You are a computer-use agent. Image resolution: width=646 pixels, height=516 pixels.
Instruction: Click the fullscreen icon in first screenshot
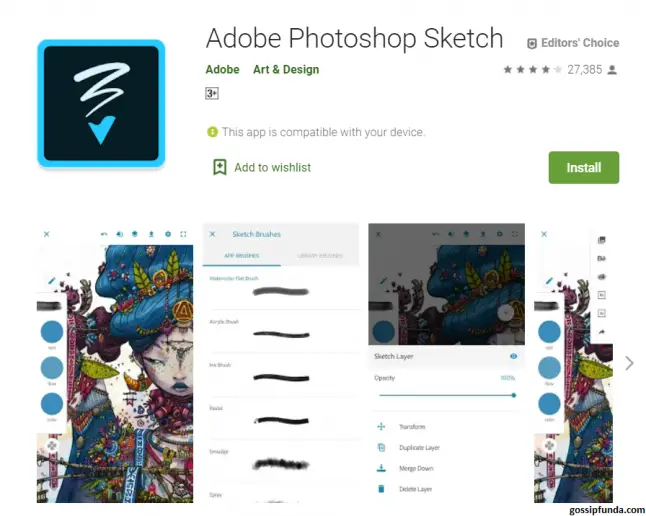click(x=183, y=234)
